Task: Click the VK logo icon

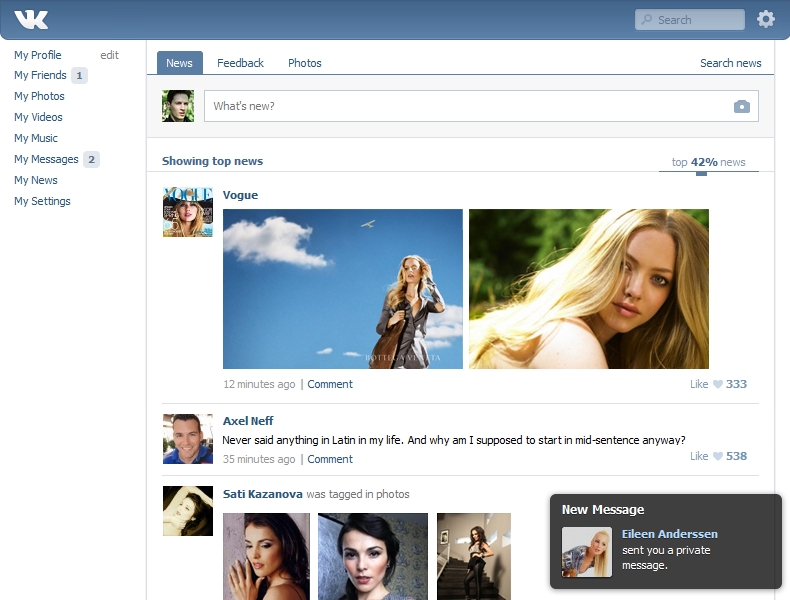Action: 31,20
